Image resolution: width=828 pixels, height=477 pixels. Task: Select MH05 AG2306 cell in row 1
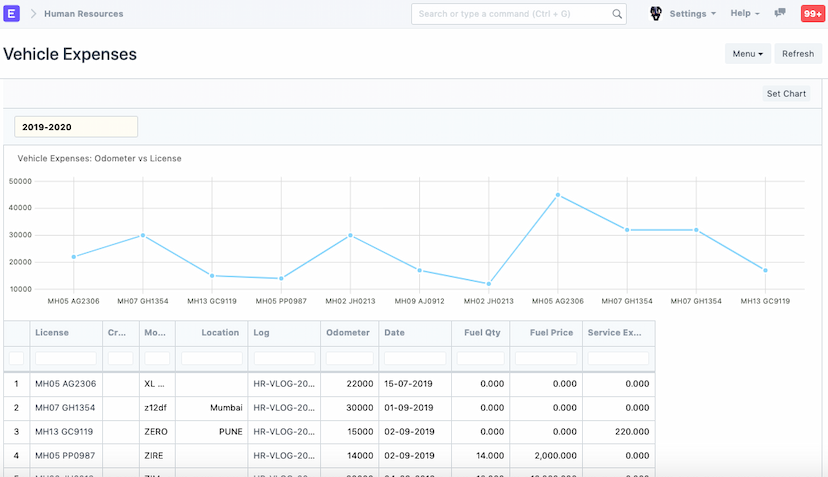pyautogui.click(x=66, y=384)
